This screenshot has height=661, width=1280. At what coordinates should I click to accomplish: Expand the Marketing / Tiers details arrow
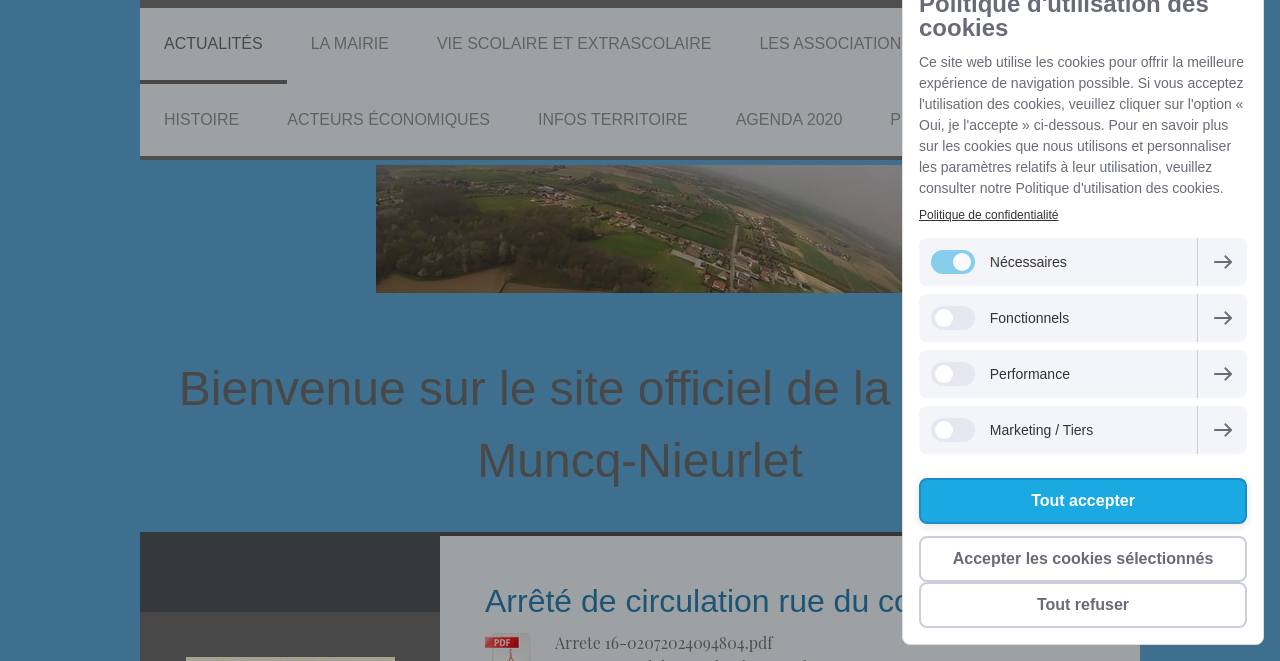pyautogui.click(x=1222, y=429)
